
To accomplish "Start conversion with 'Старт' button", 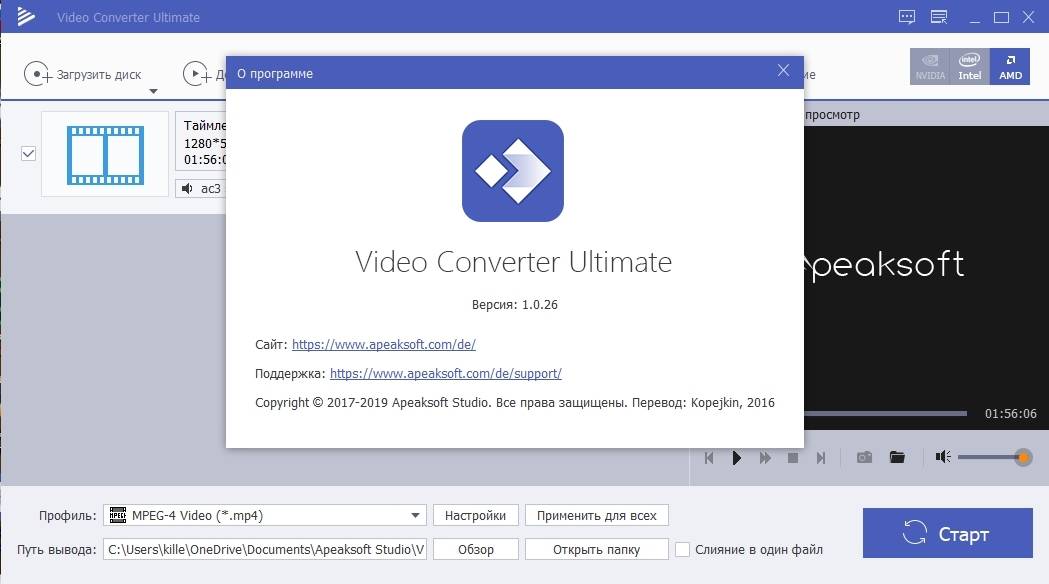I will click(x=947, y=533).
